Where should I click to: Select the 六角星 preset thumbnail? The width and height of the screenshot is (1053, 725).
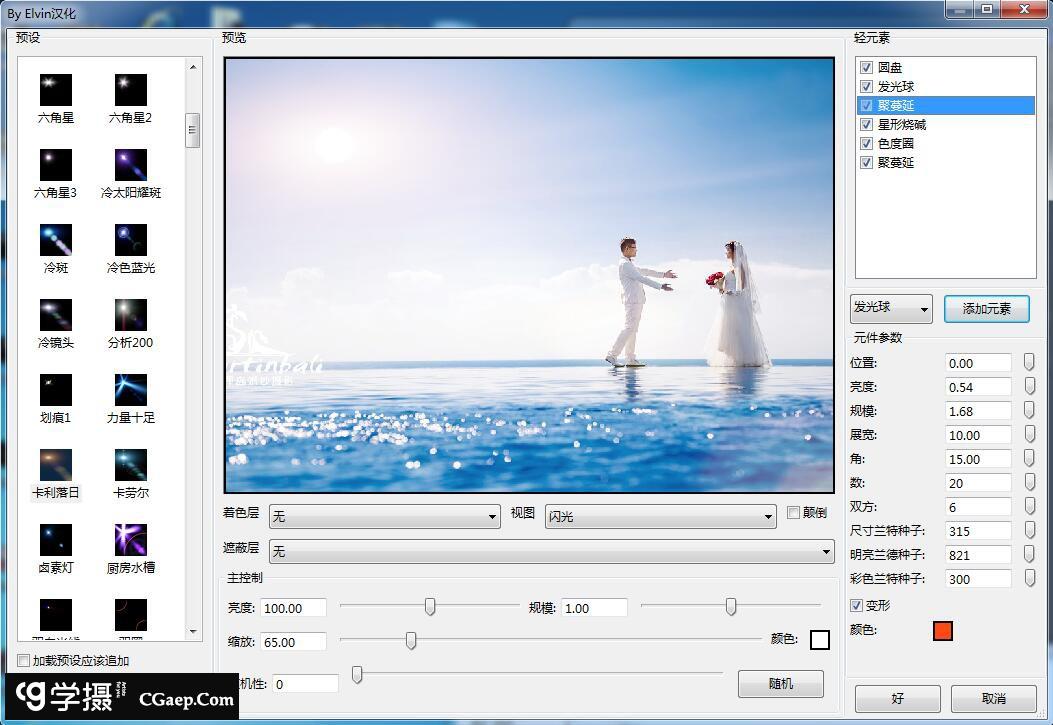[56, 90]
